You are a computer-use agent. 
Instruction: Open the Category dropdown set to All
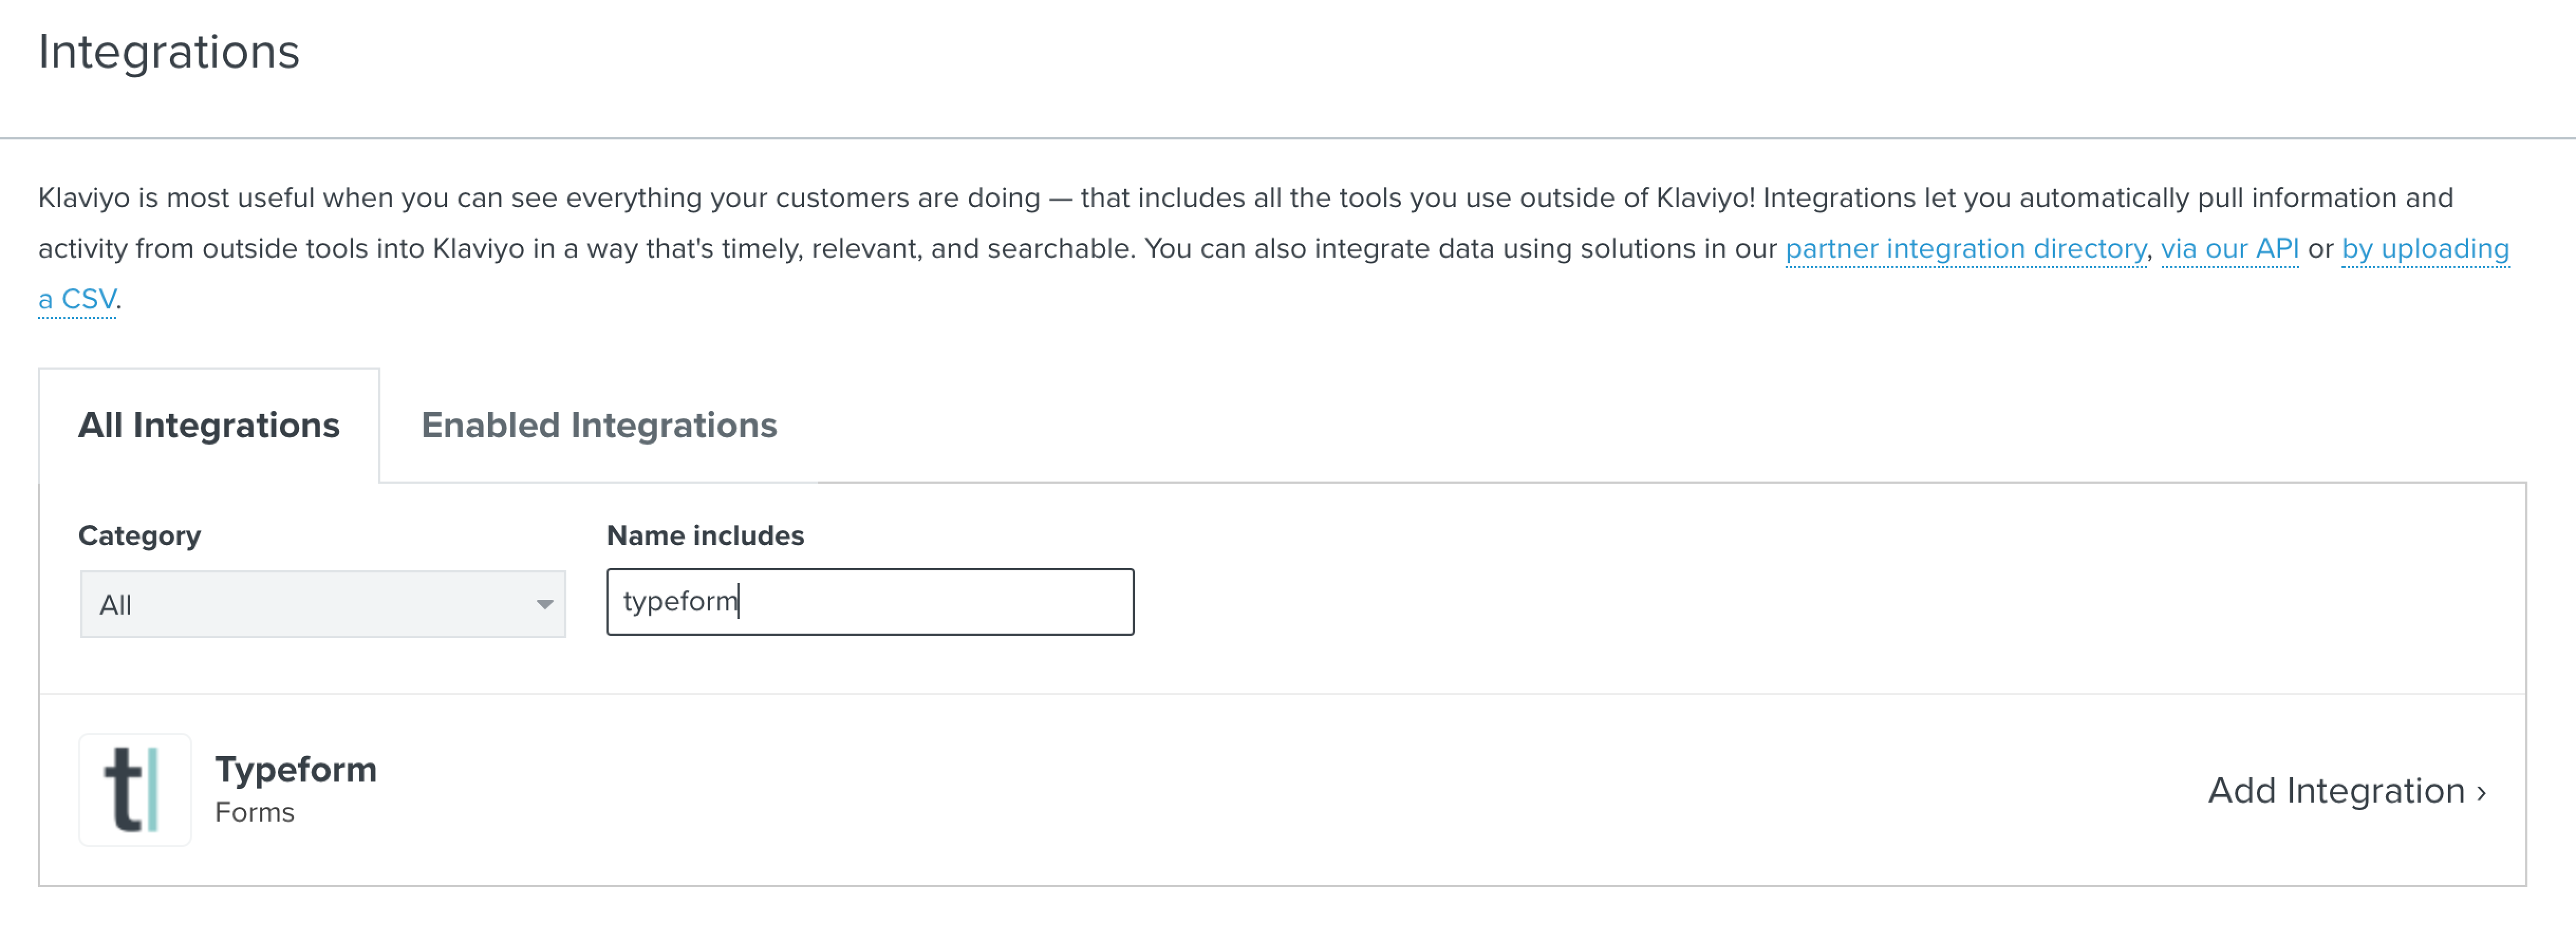[323, 604]
